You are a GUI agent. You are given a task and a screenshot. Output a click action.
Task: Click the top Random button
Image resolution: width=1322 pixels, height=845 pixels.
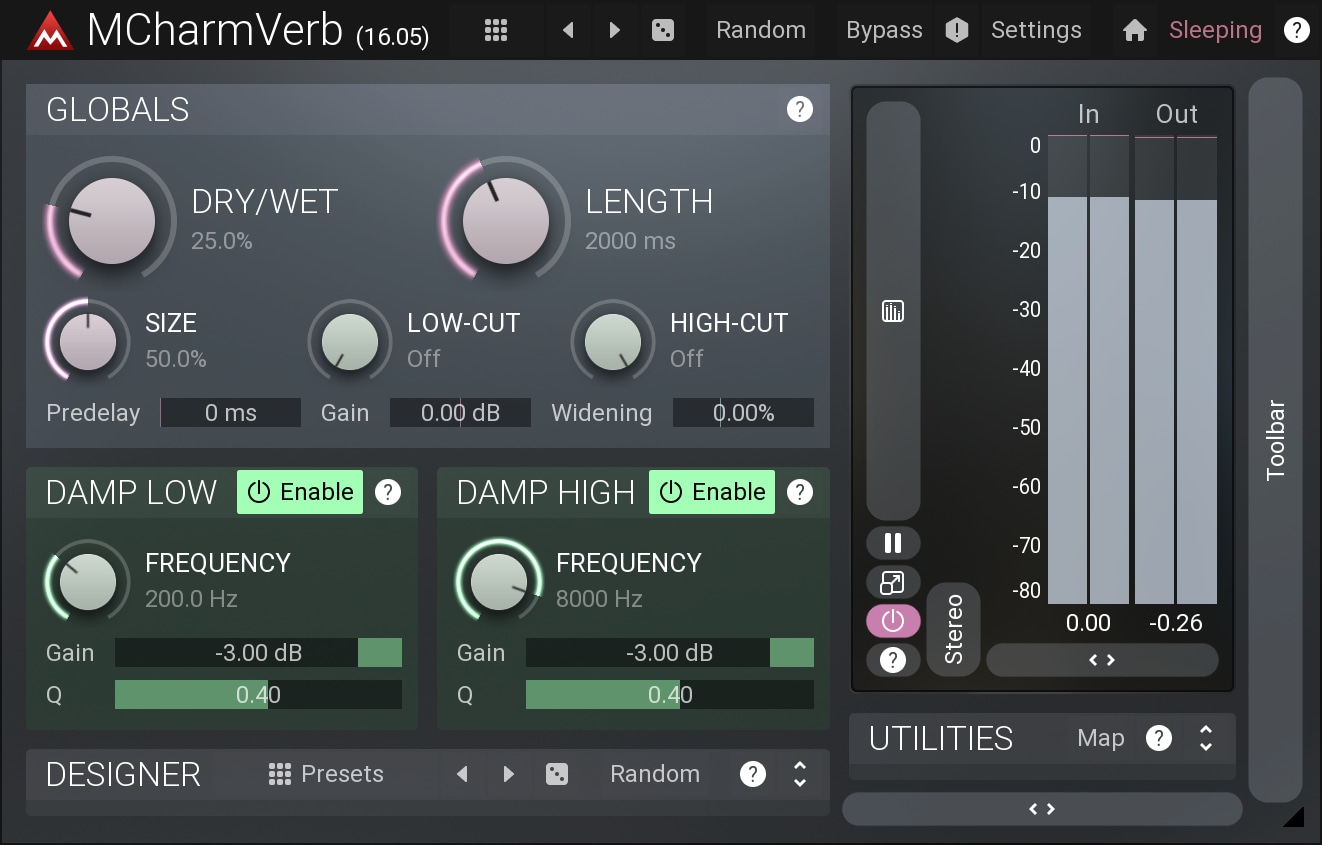click(x=761, y=30)
